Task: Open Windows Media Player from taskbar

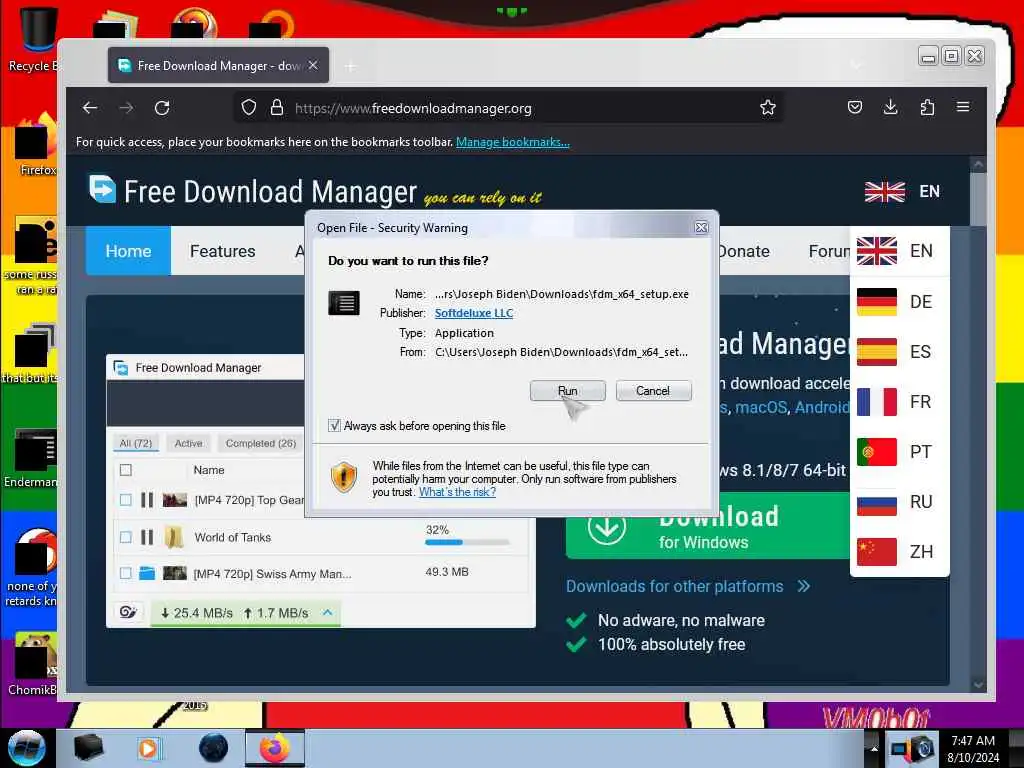Action: point(149,748)
